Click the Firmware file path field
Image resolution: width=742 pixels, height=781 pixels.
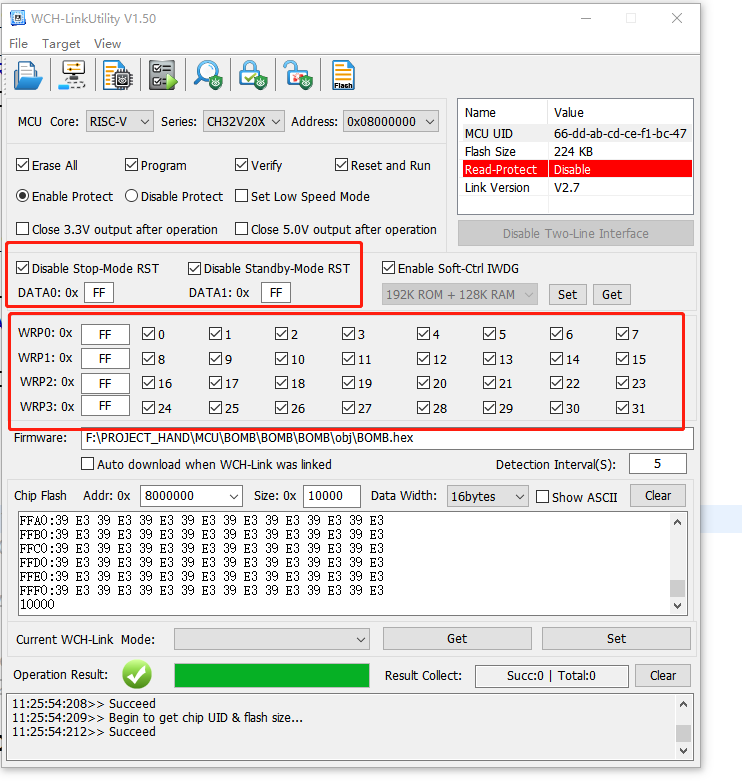(x=386, y=439)
